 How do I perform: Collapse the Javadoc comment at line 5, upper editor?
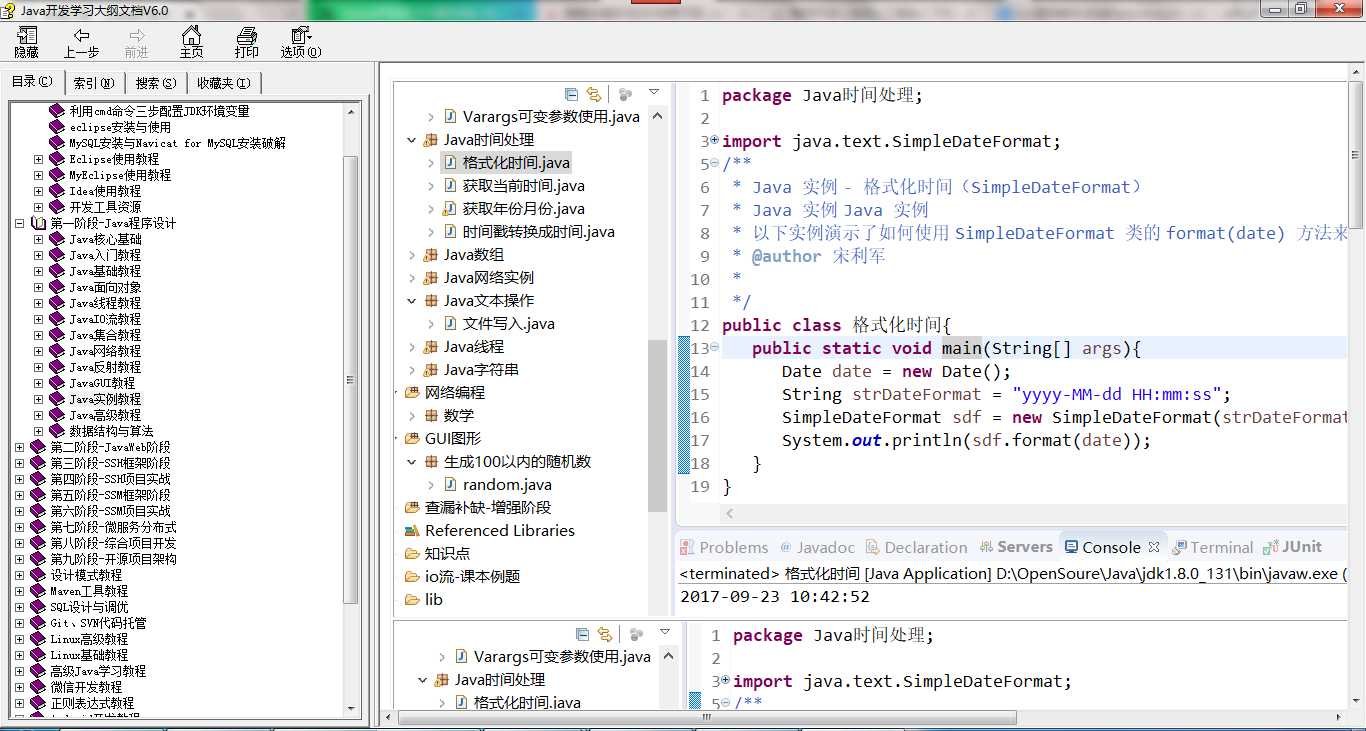click(714, 164)
